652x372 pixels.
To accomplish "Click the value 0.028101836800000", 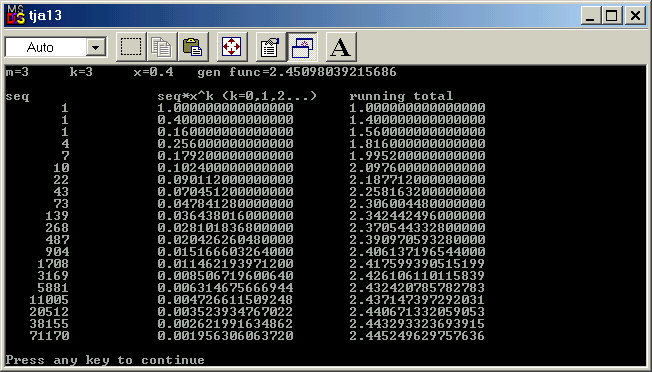I will [225, 228].
